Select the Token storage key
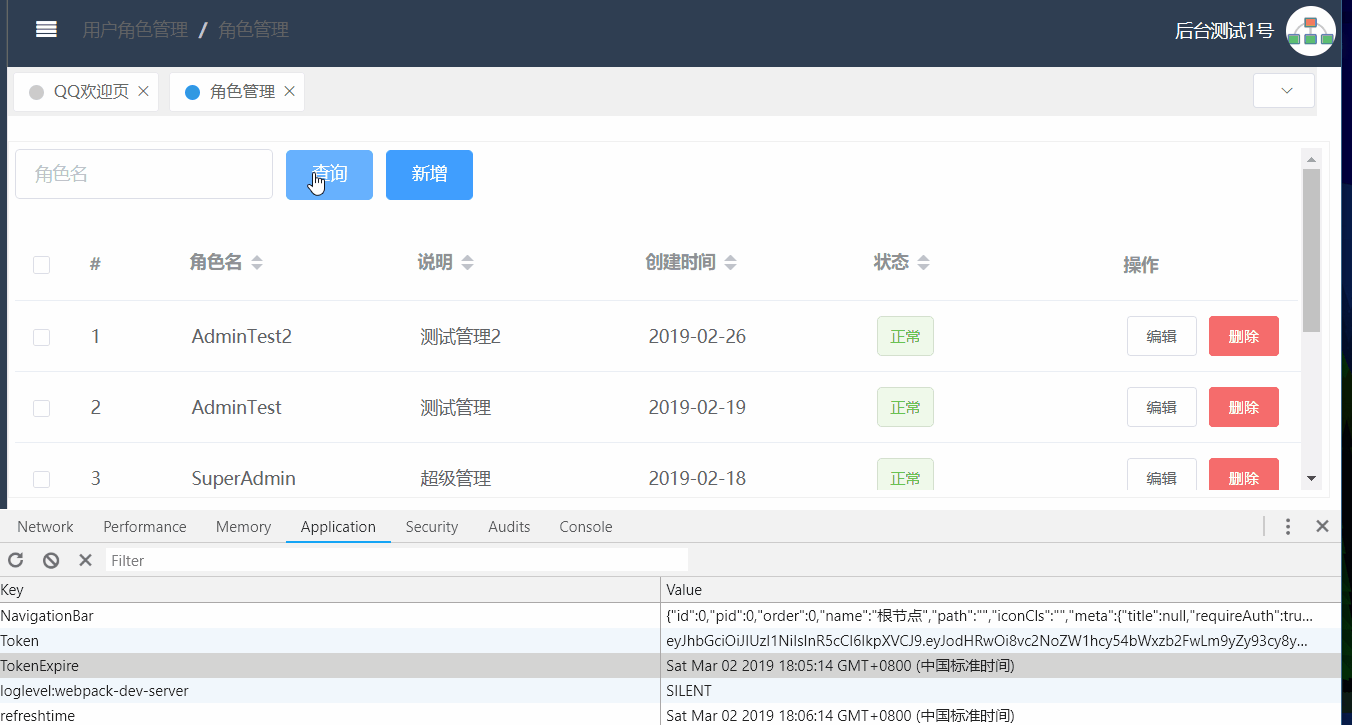This screenshot has height=725, width=1352. pyautogui.click(x=20, y=641)
